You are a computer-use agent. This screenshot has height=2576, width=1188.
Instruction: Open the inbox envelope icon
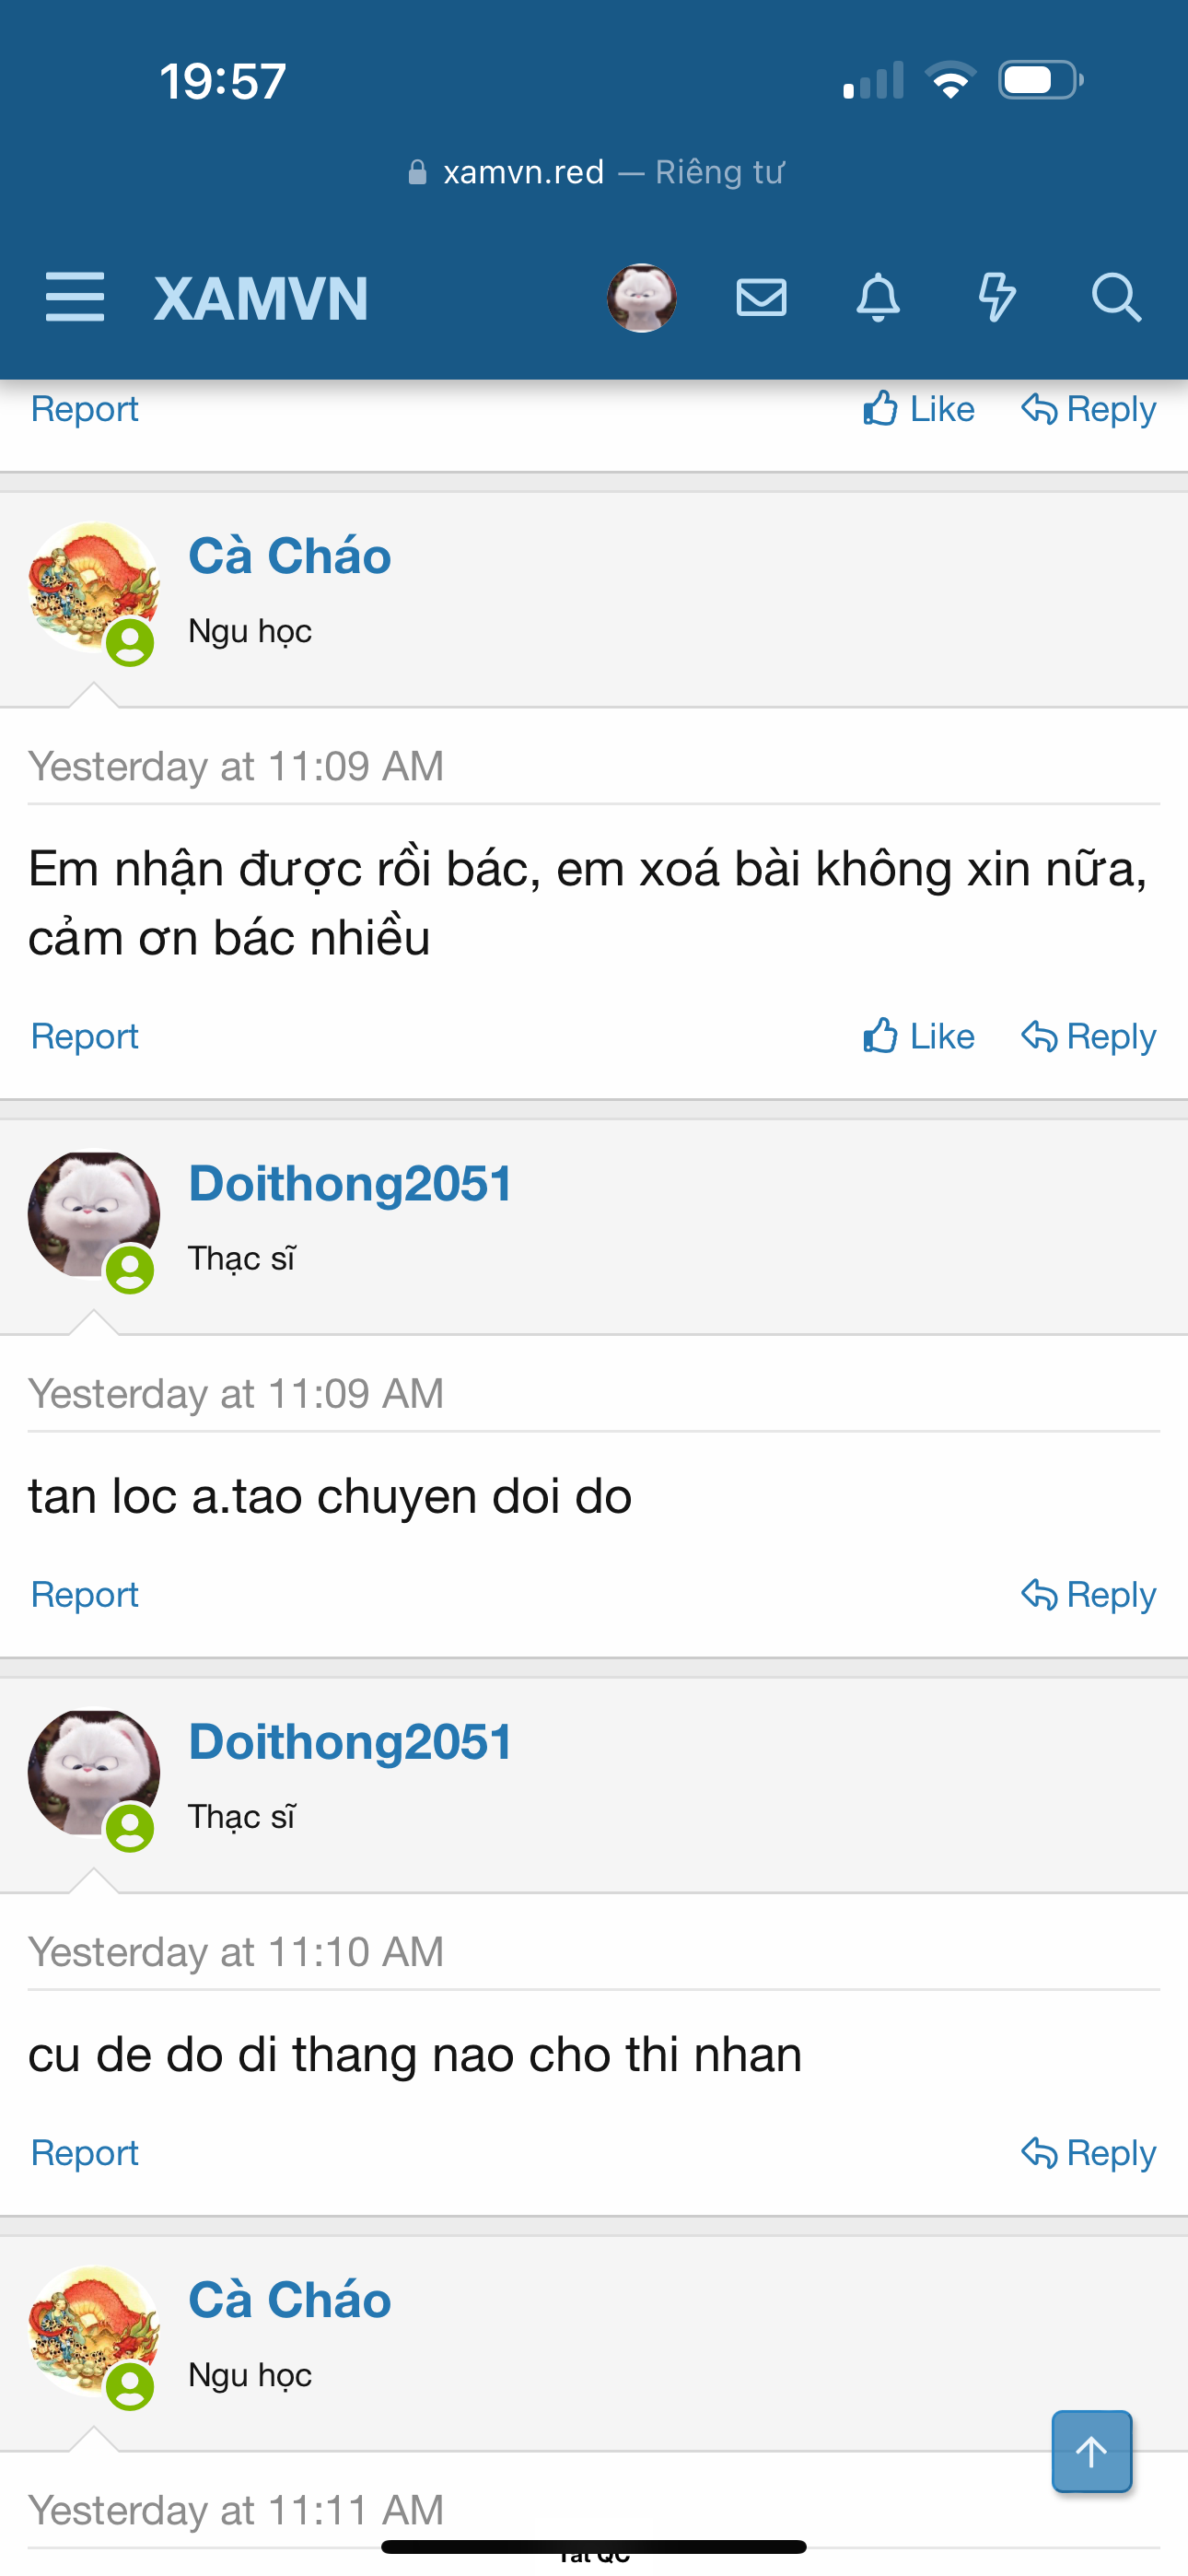coord(761,297)
